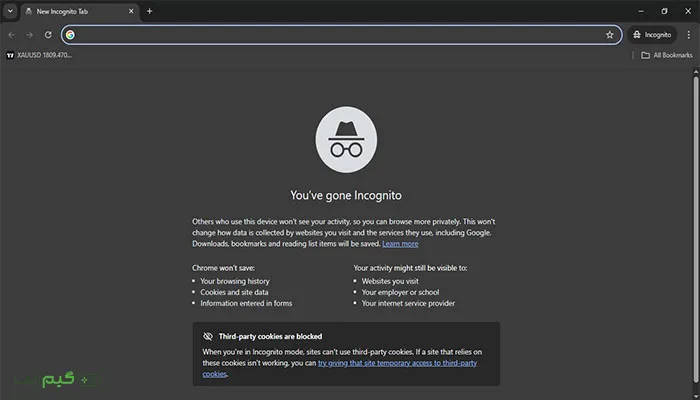Bookmark this tab with the star icon
Screen dimensions: 700x400
tap(609, 34)
